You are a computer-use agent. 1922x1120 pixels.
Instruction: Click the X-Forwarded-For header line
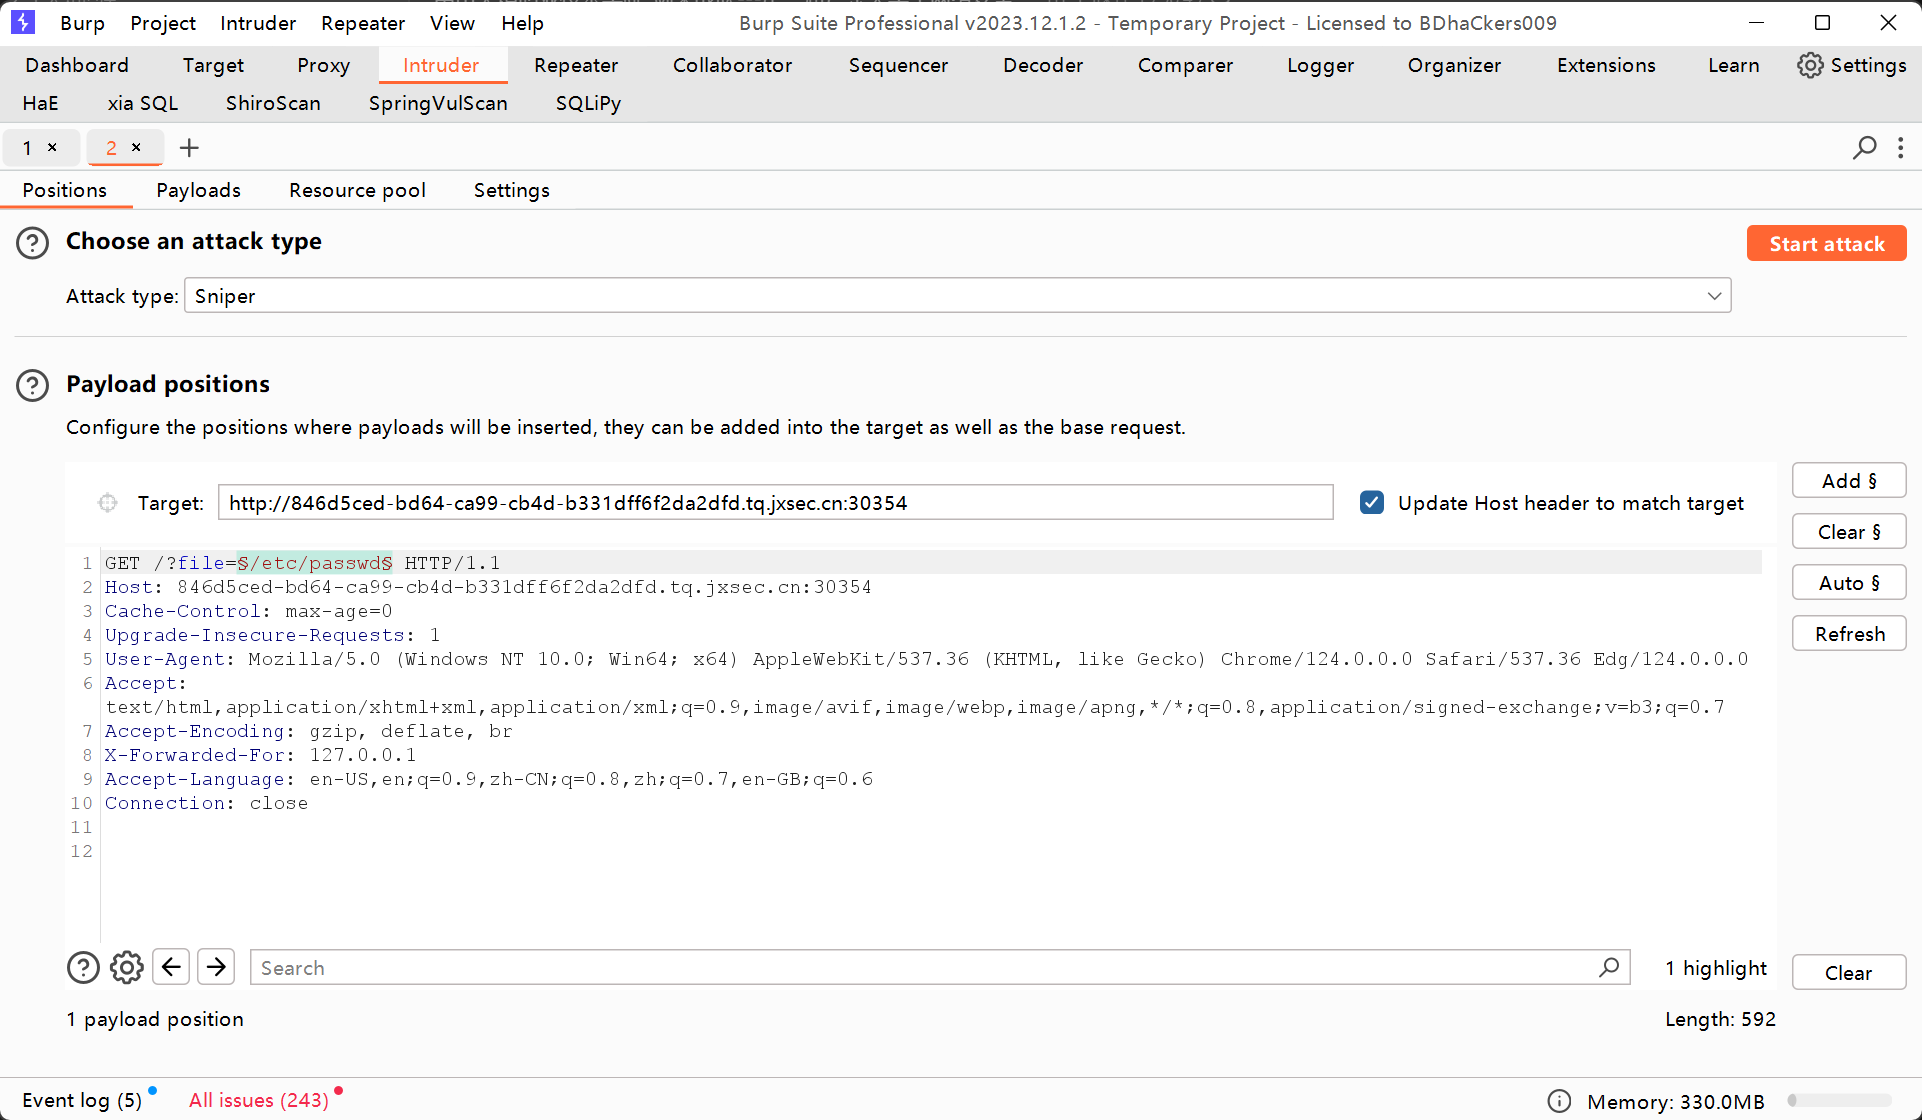[x=260, y=755]
